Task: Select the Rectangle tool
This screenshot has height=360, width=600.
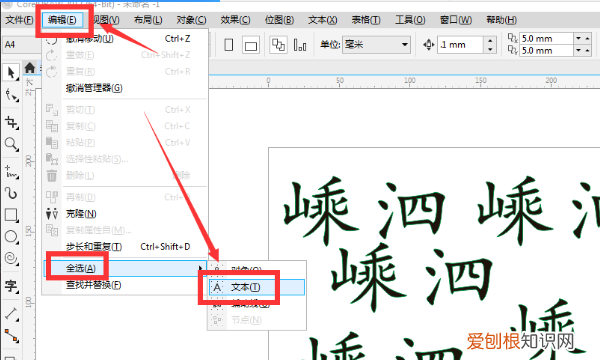Action: pos(11,215)
